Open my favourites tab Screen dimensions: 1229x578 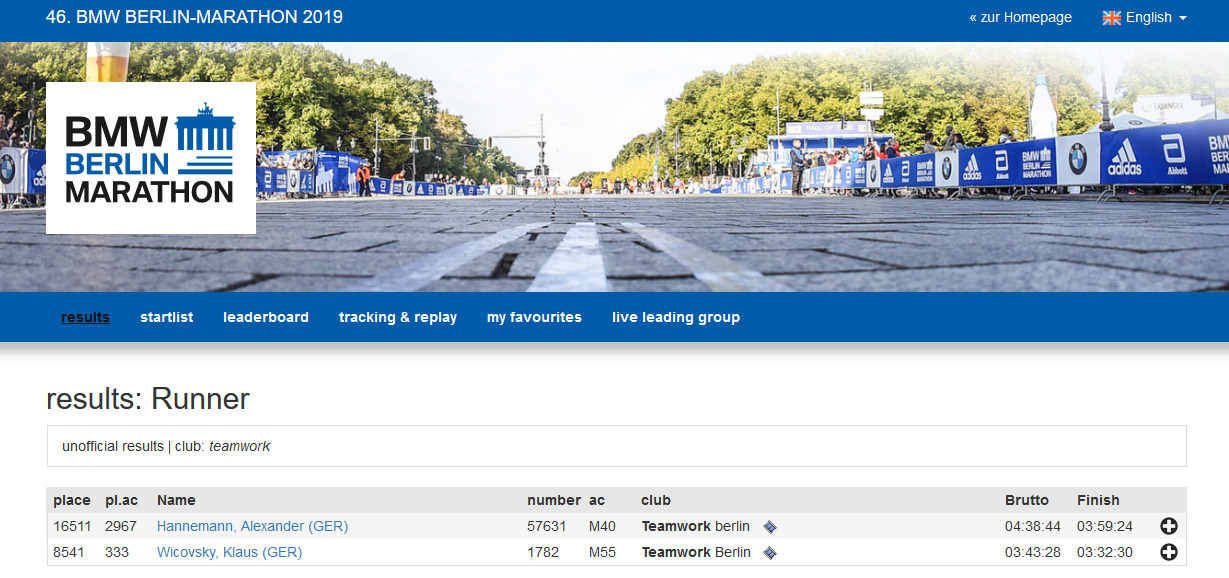pos(534,317)
